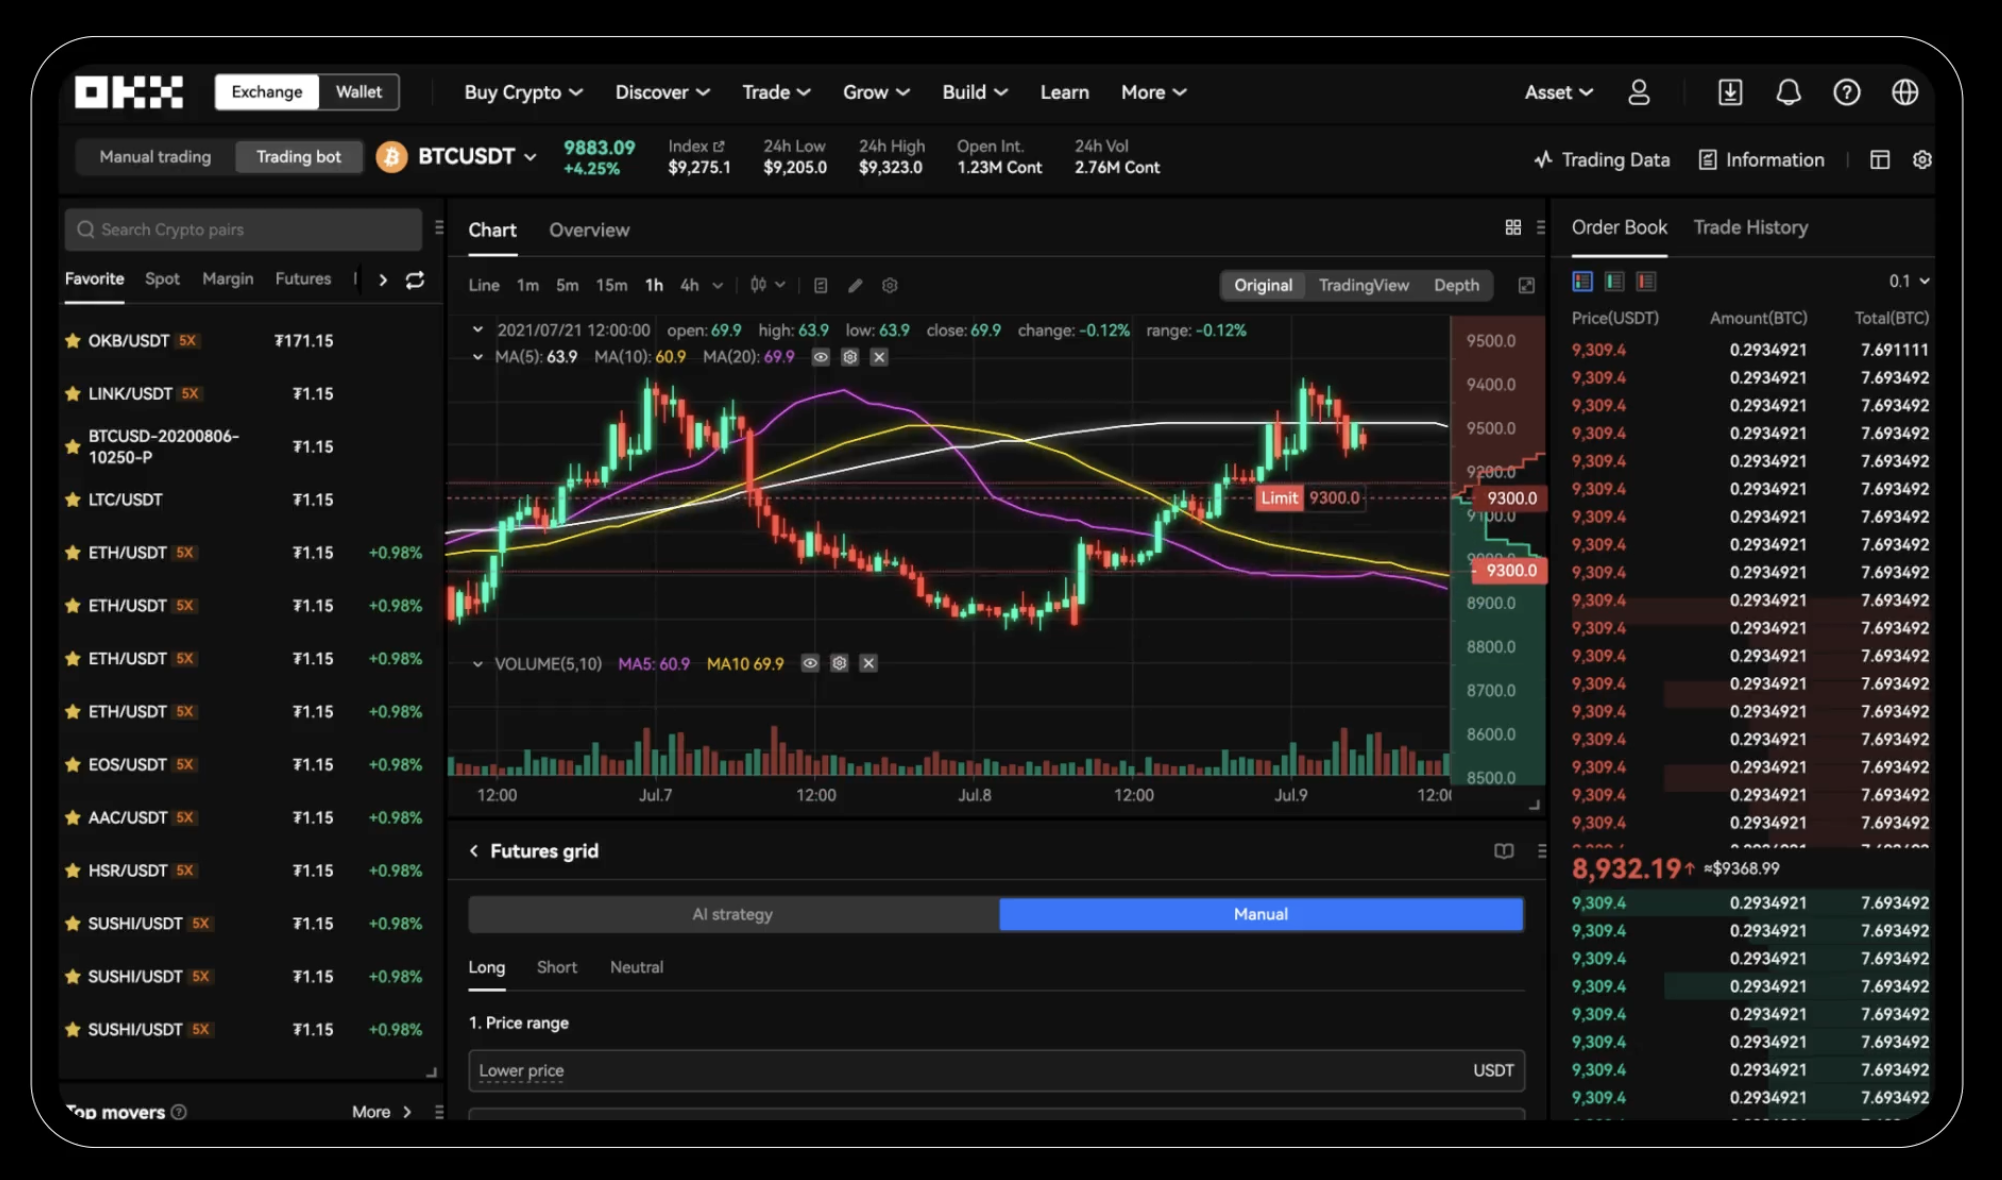The image size is (2002, 1180).
Task: Open the help question mark icon
Action: (x=1846, y=92)
